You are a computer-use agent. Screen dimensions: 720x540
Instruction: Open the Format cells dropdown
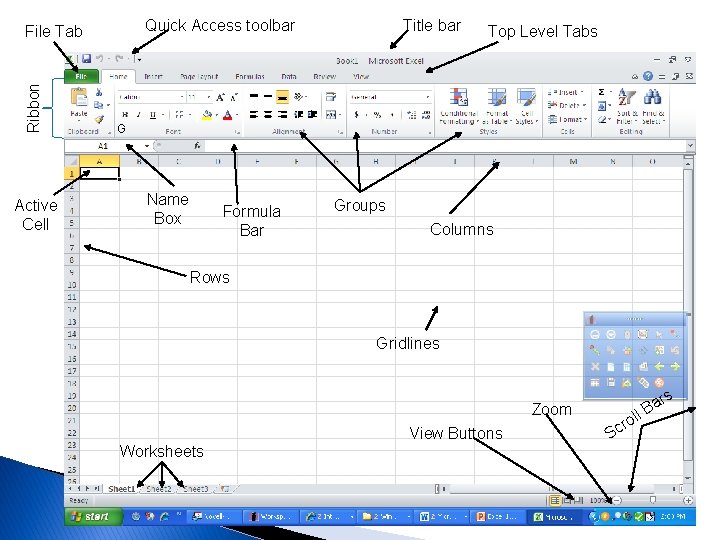(567, 119)
